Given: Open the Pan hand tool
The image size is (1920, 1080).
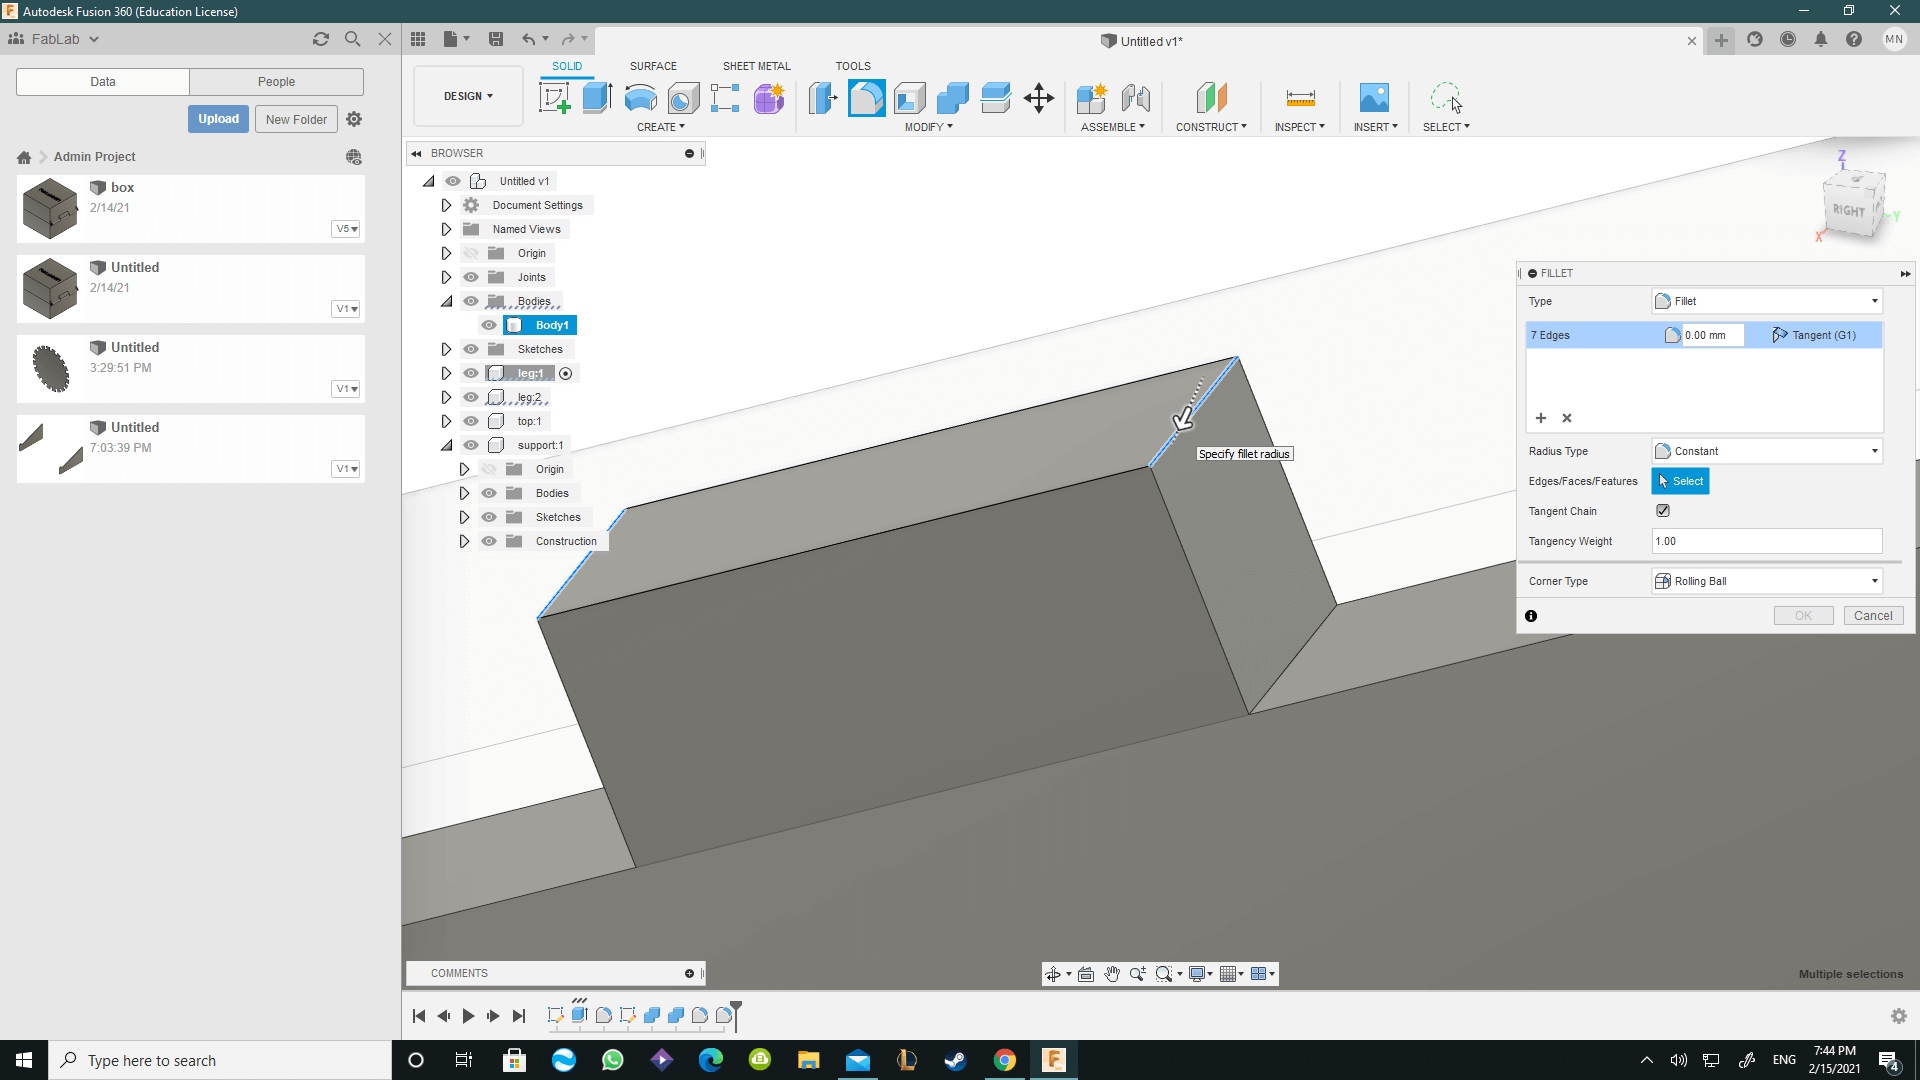Looking at the screenshot, I should (1112, 974).
